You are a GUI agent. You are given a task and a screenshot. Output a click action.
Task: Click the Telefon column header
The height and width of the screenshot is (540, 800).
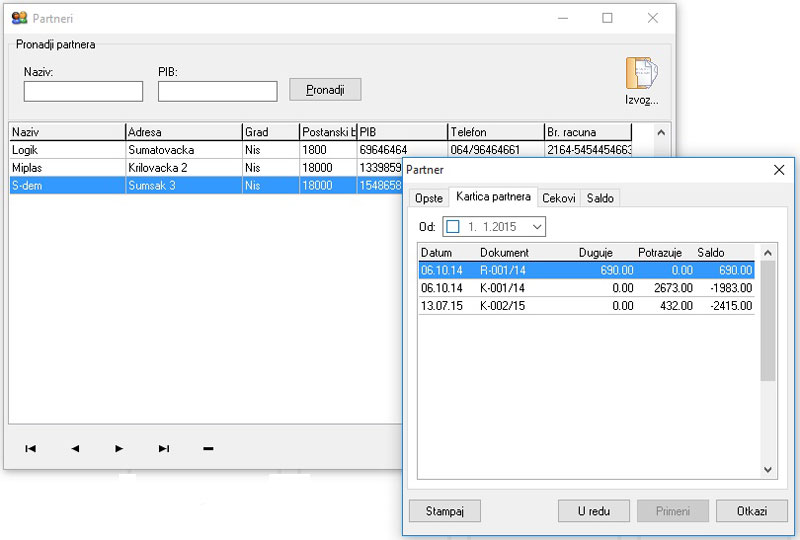tap(495, 132)
